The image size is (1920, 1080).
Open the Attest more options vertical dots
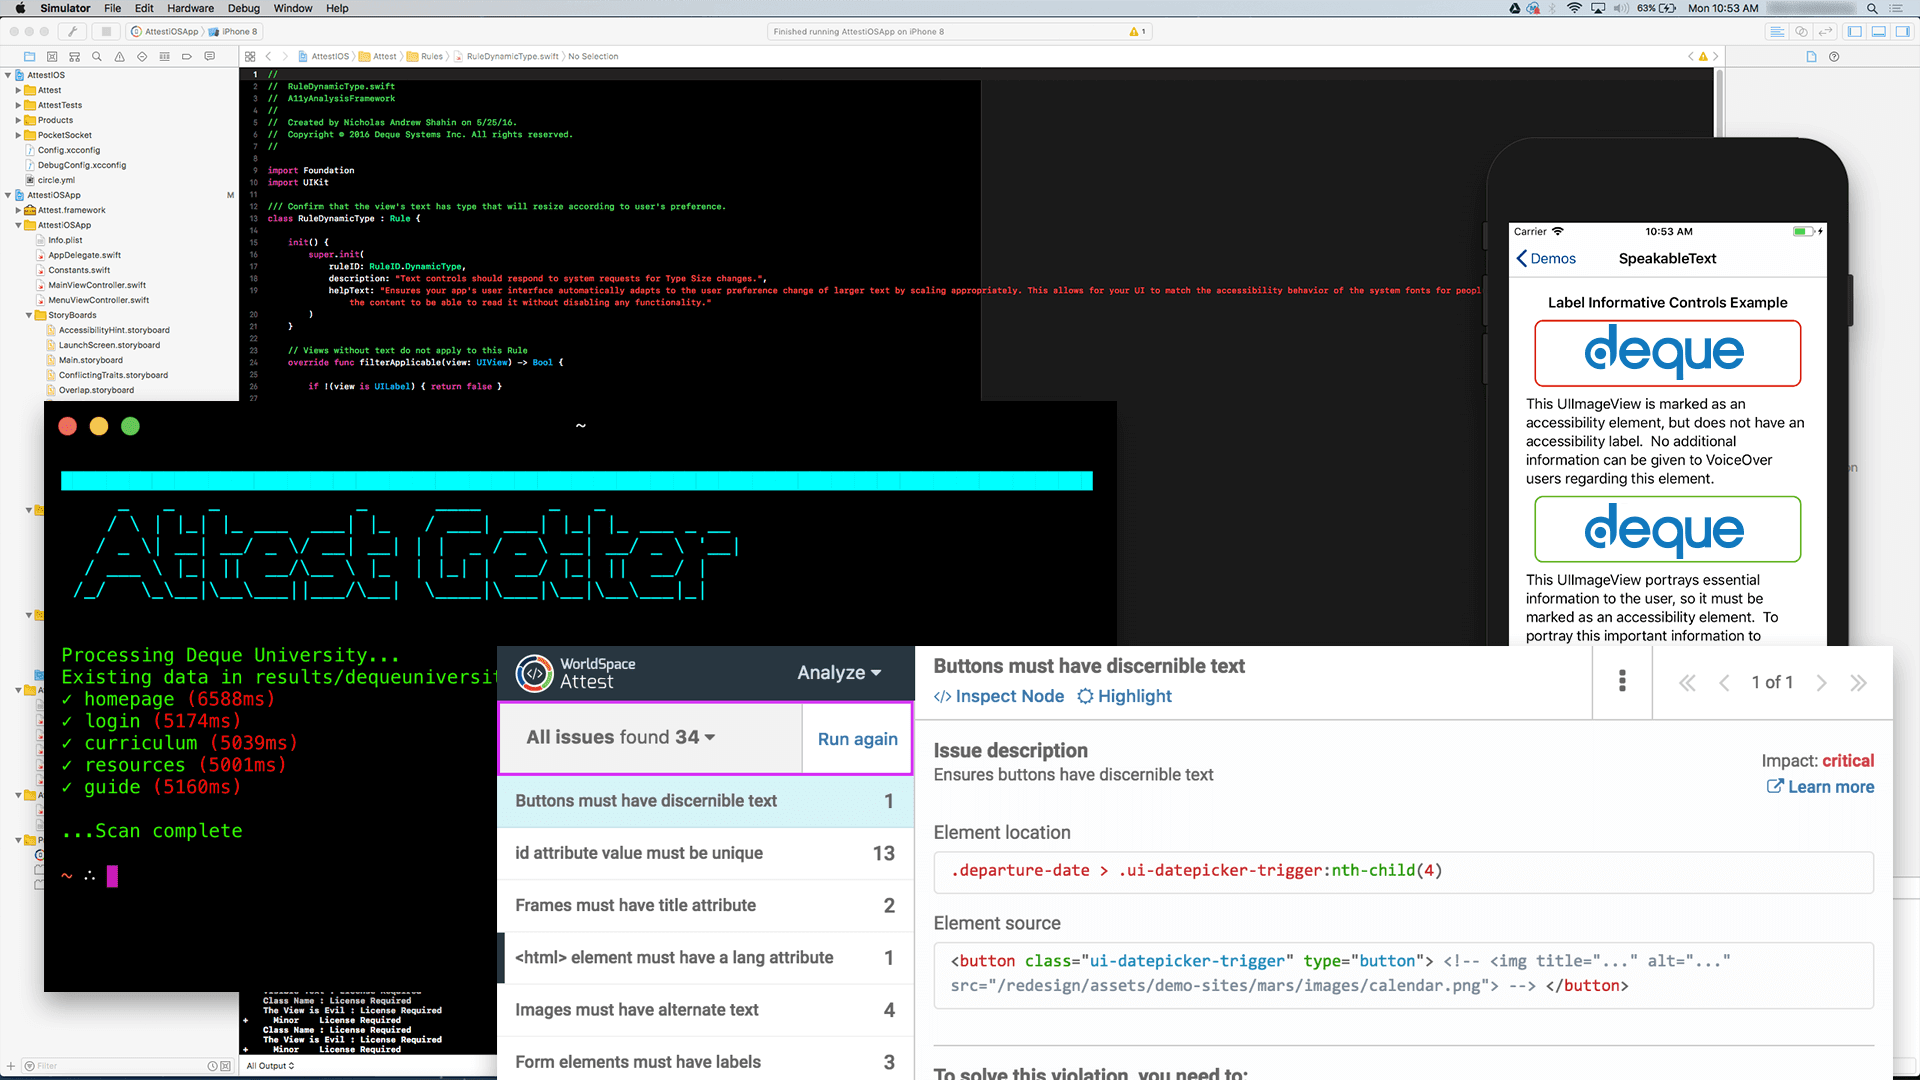click(x=1622, y=681)
